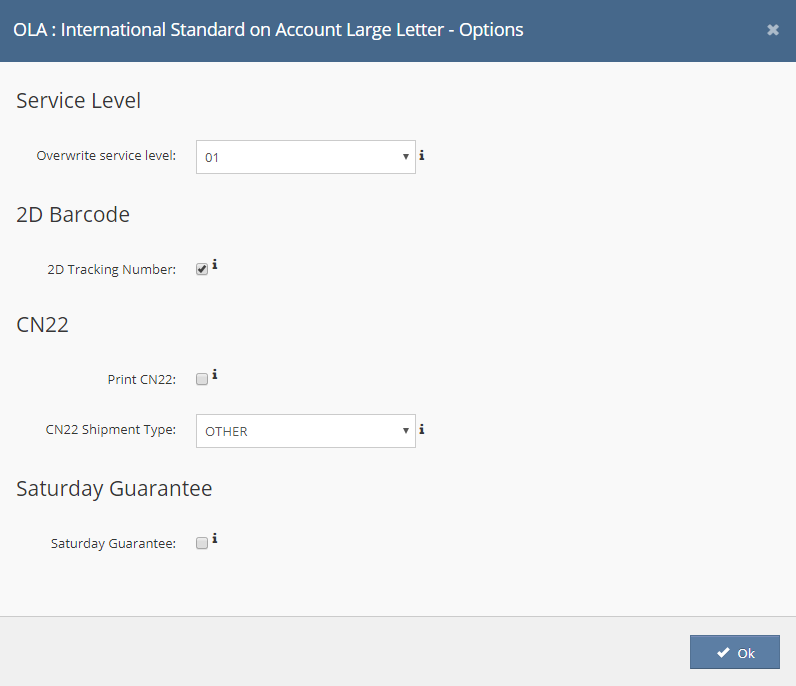Click the 'Overwrite service level:' label
Viewport: 796px width, 686px height.
[106, 156]
